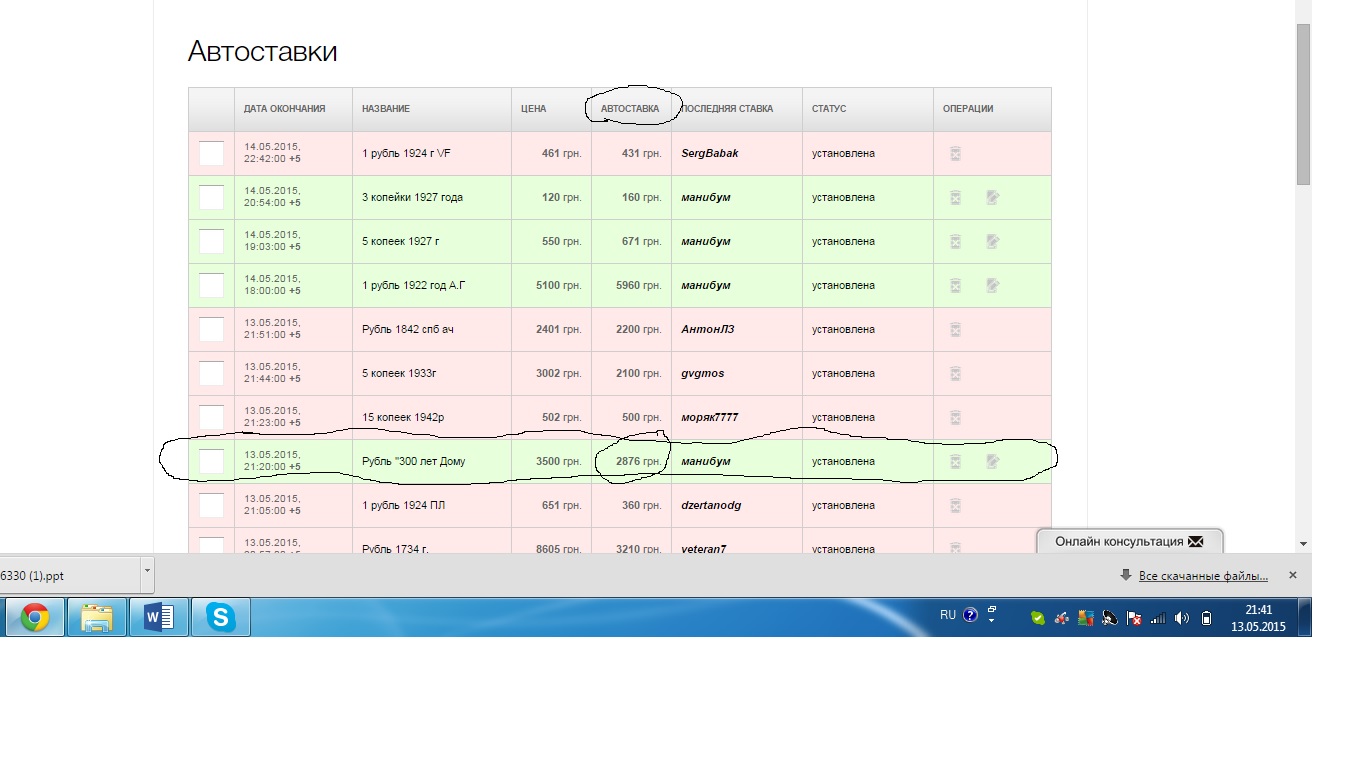Delete autobid for 1 рубль 1922 год А.Г
This screenshot has width=1366, height=768.
point(955,286)
